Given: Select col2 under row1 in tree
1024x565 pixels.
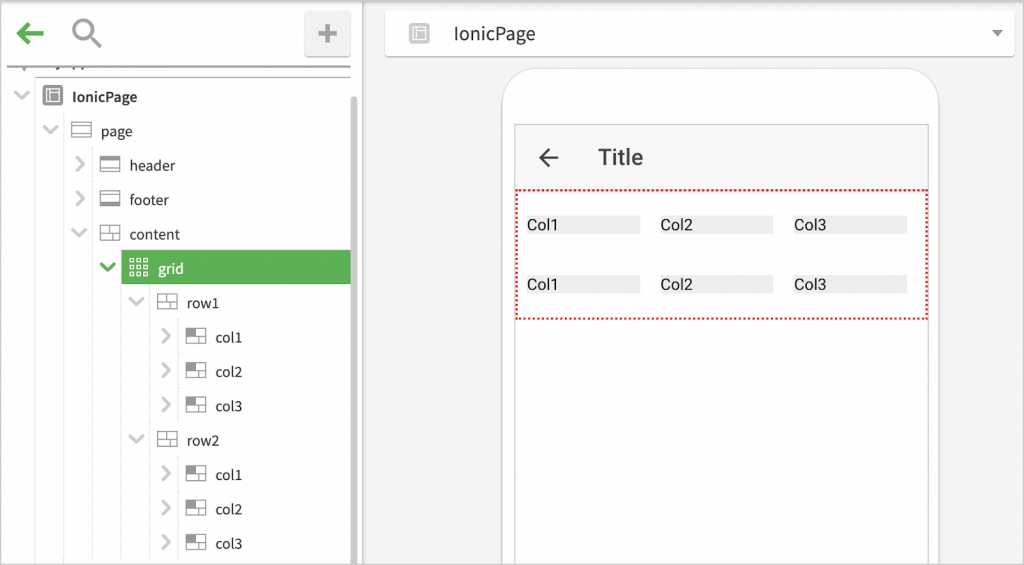Looking at the screenshot, I should (228, 372).
